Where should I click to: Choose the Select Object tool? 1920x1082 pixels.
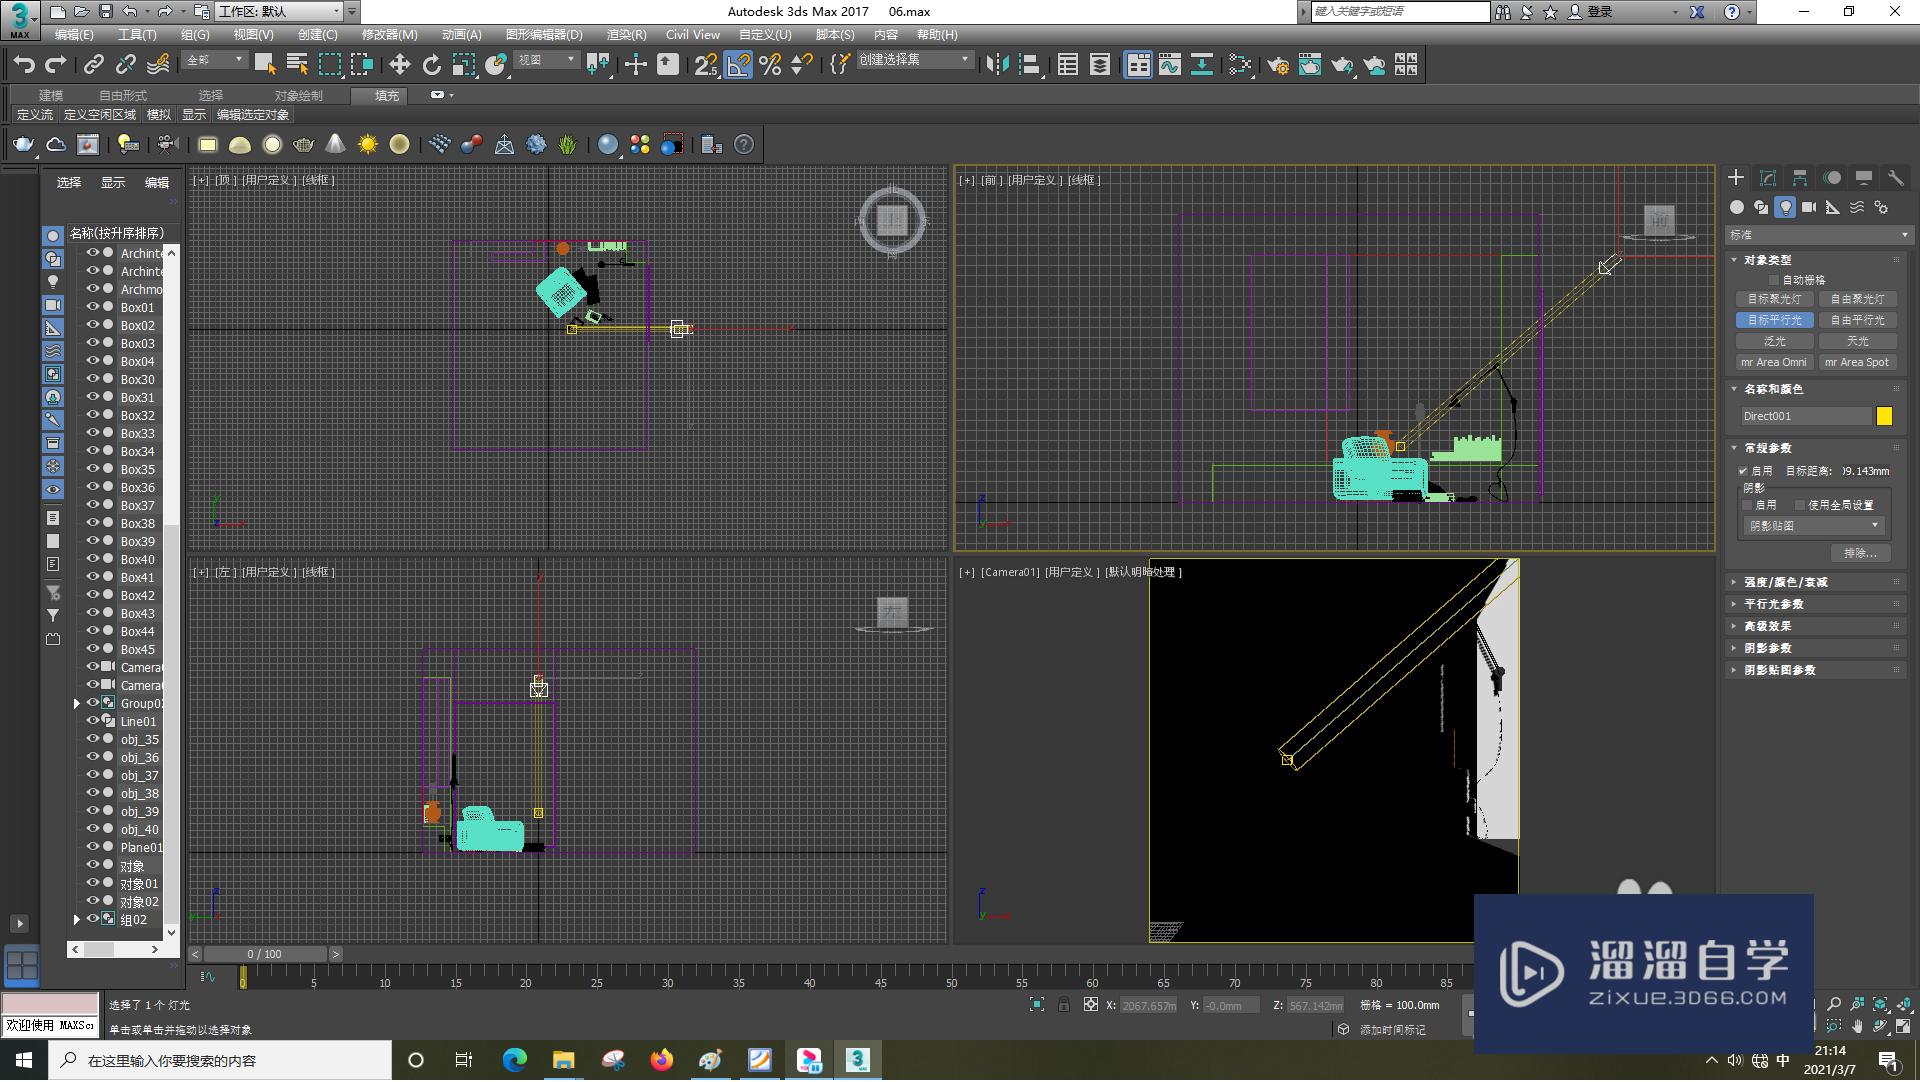265,65
